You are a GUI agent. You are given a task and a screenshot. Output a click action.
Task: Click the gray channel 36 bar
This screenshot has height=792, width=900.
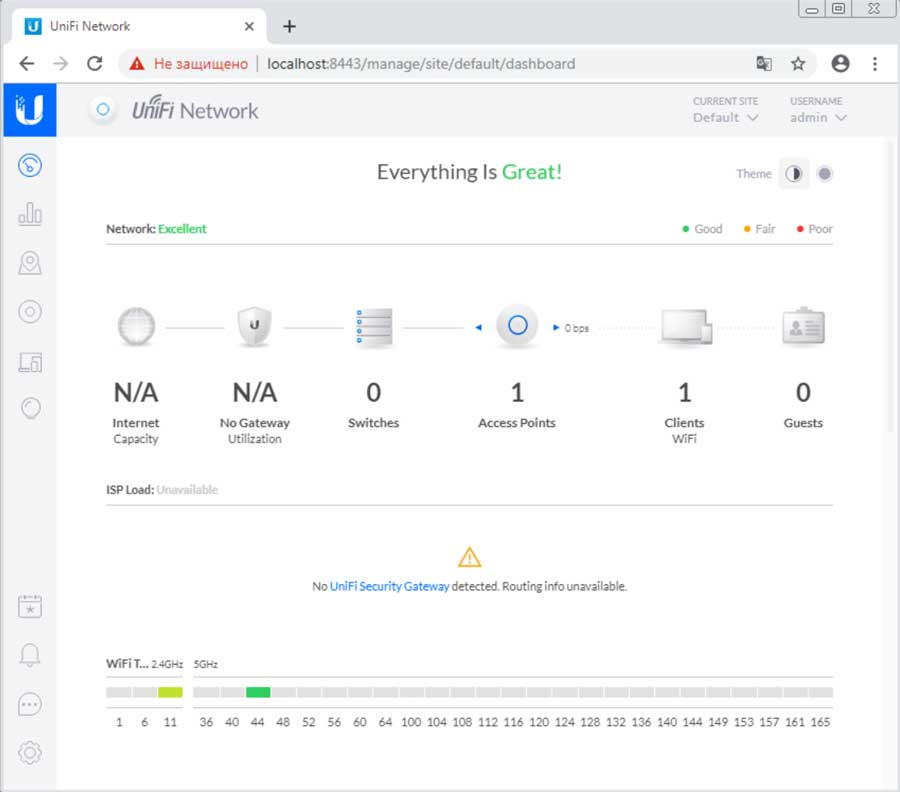coord(206,692)
